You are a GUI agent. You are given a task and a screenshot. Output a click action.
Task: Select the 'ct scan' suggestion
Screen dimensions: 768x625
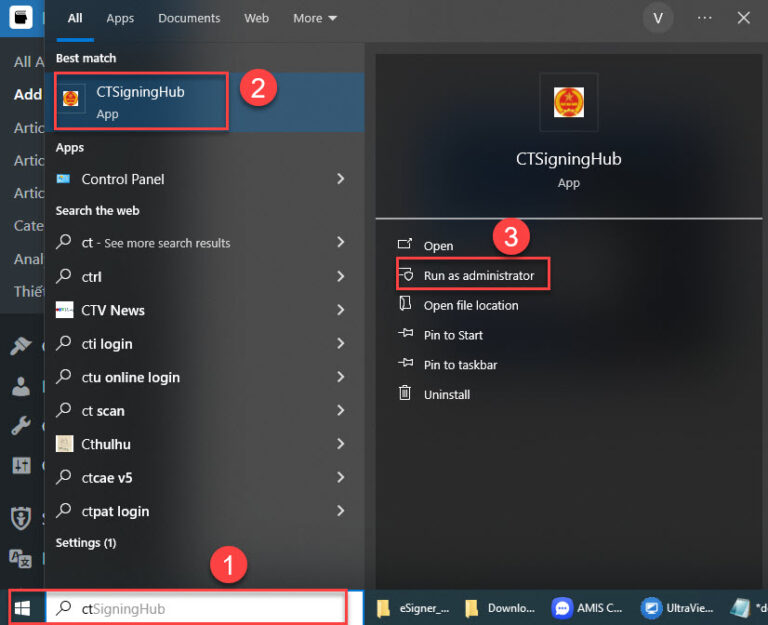coord(103,410)
